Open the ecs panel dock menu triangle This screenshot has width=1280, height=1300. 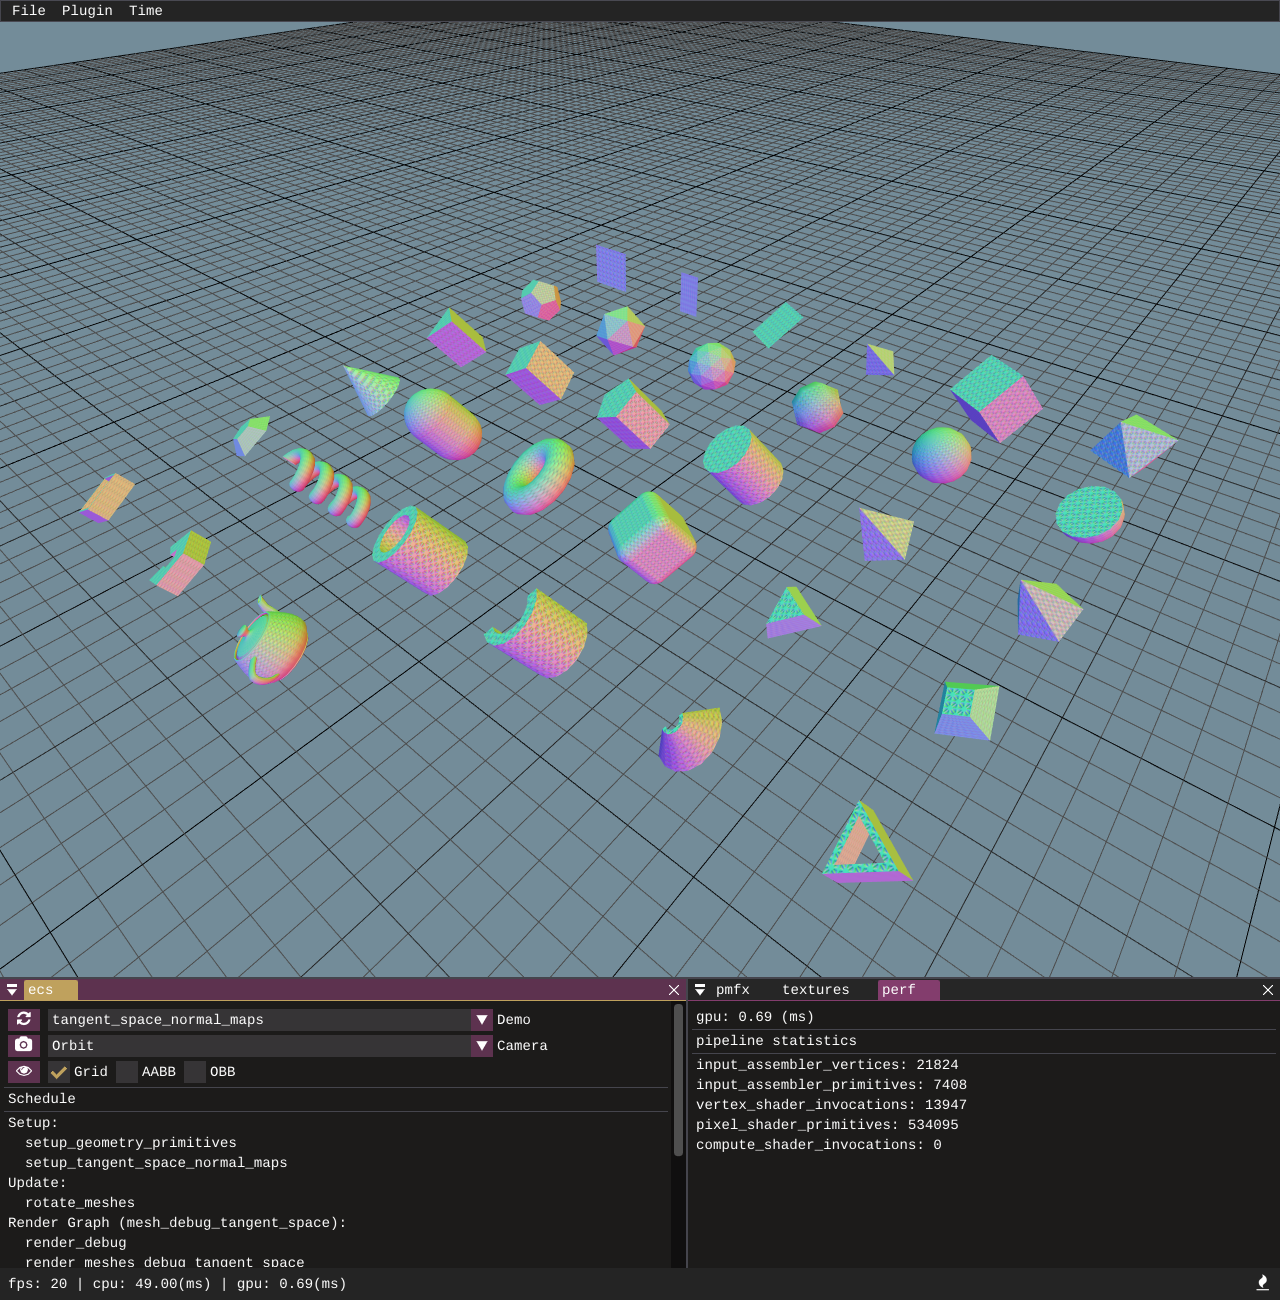[x=12, y=990]
